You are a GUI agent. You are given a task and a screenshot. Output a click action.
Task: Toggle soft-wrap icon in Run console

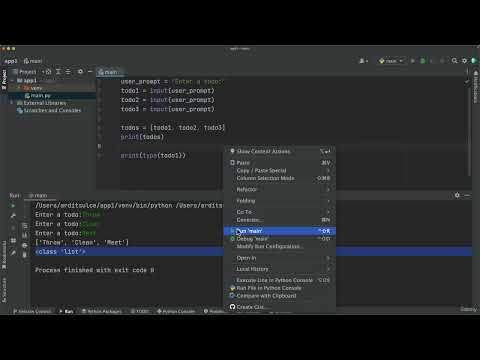coord(25,226)
